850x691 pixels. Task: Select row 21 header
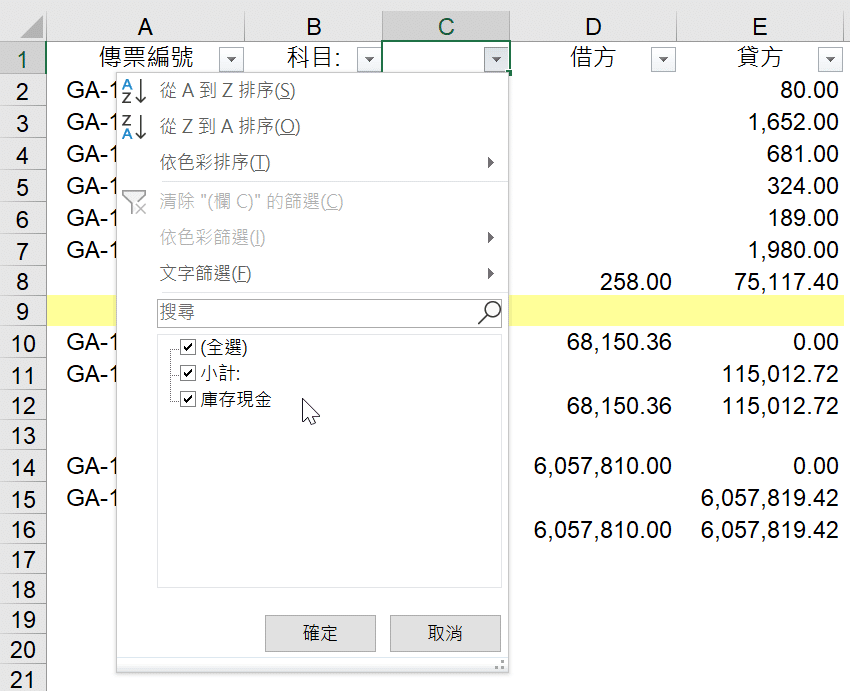23,680
